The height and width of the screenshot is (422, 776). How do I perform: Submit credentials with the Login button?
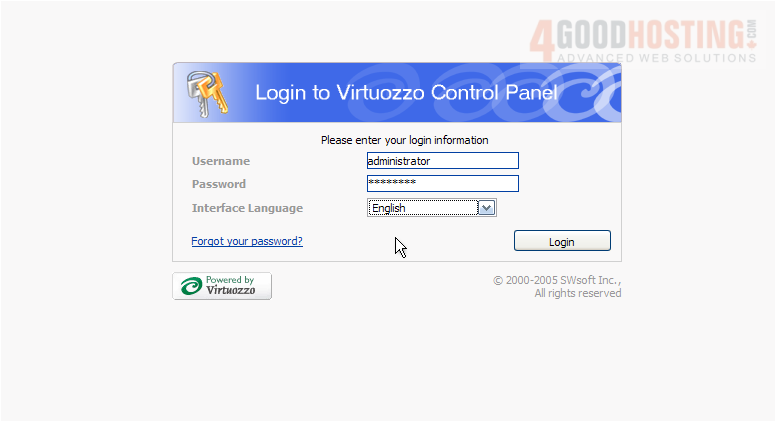coord(562,241)
